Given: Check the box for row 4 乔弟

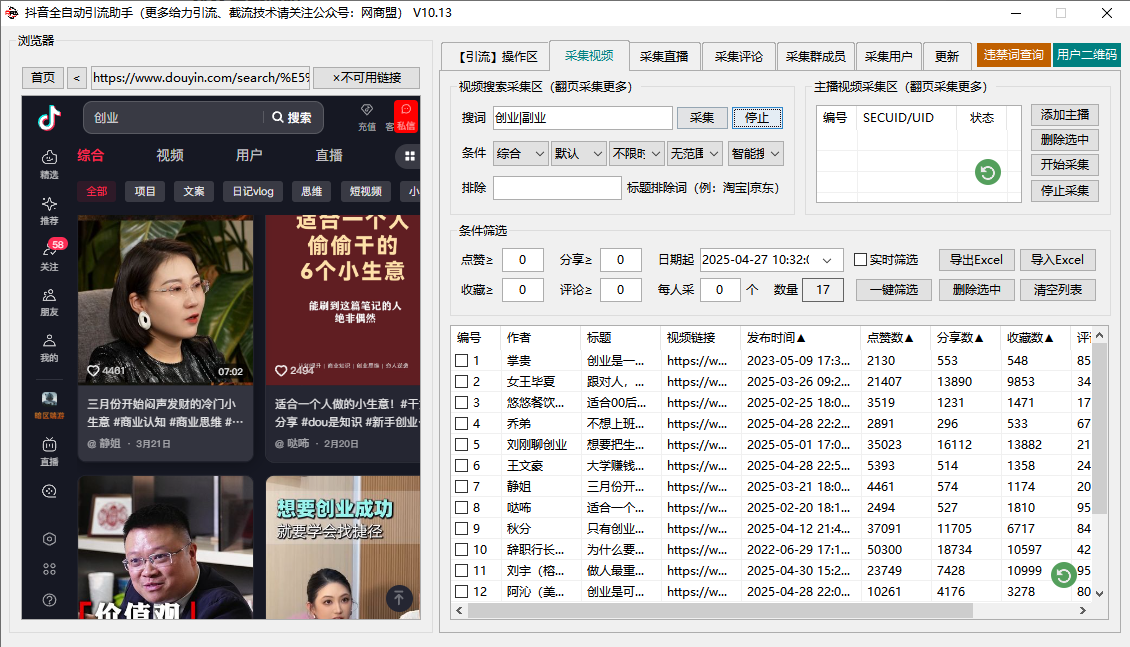Looking at the screenshot, I should tap(461, 424).
